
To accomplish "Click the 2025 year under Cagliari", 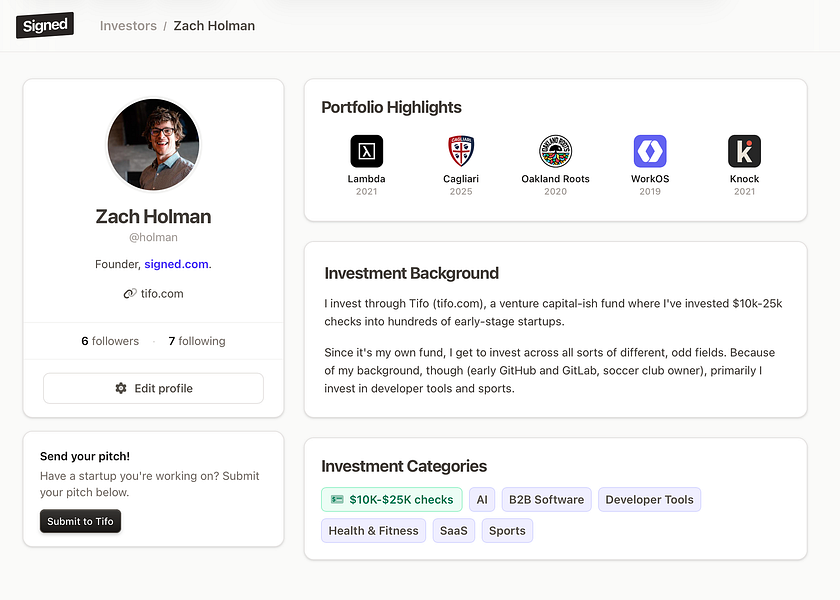I will point(461,192).
